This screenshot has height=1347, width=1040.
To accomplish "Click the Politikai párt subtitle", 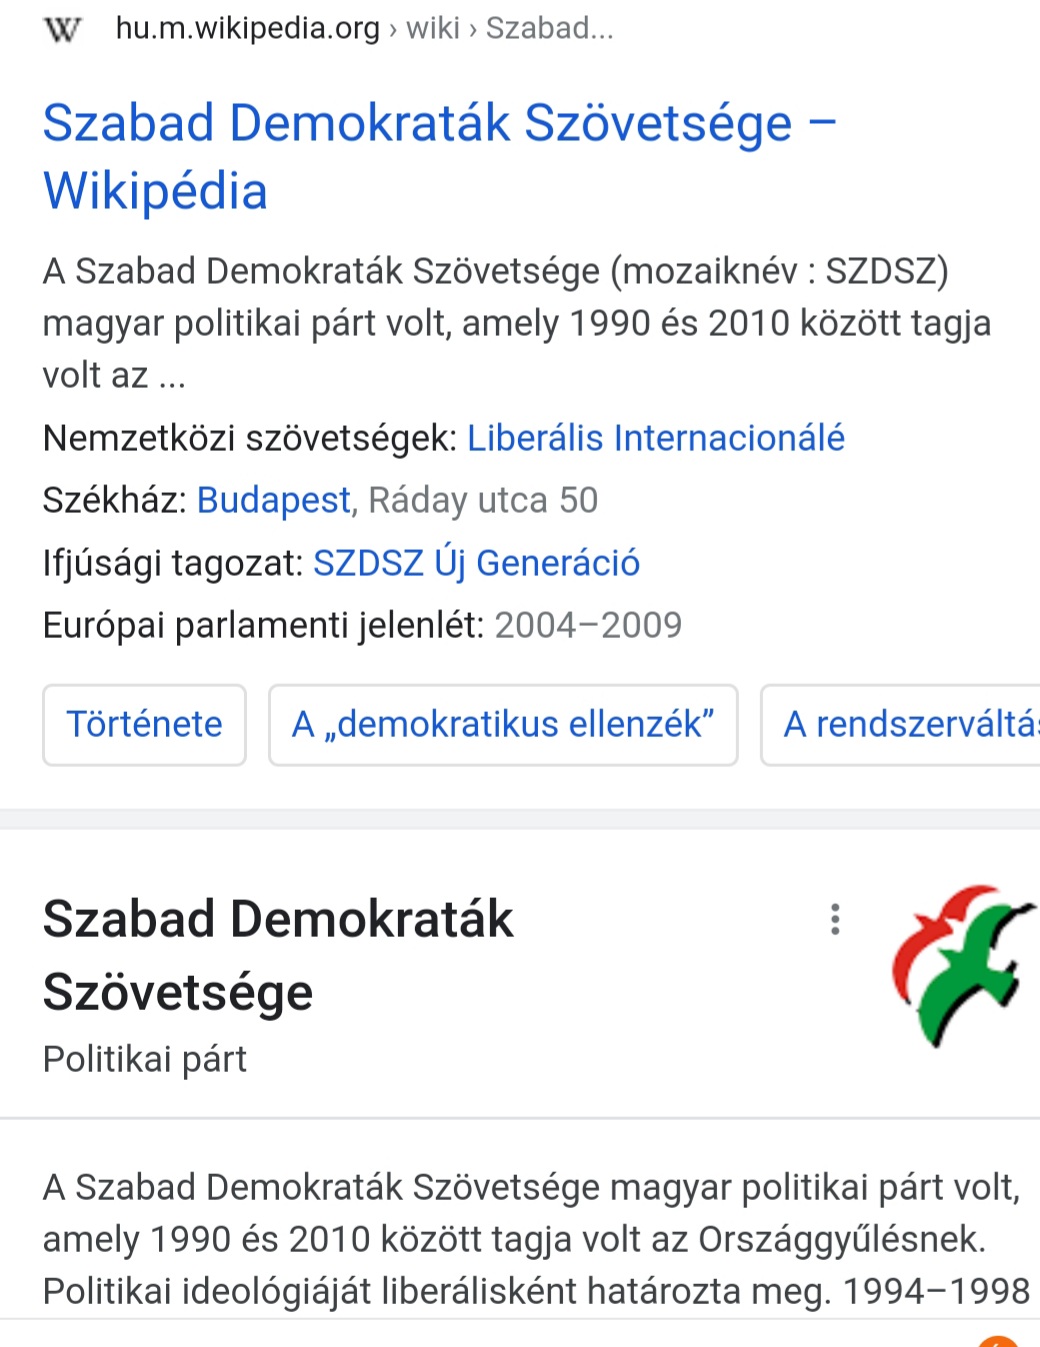I will [144, 1059].
